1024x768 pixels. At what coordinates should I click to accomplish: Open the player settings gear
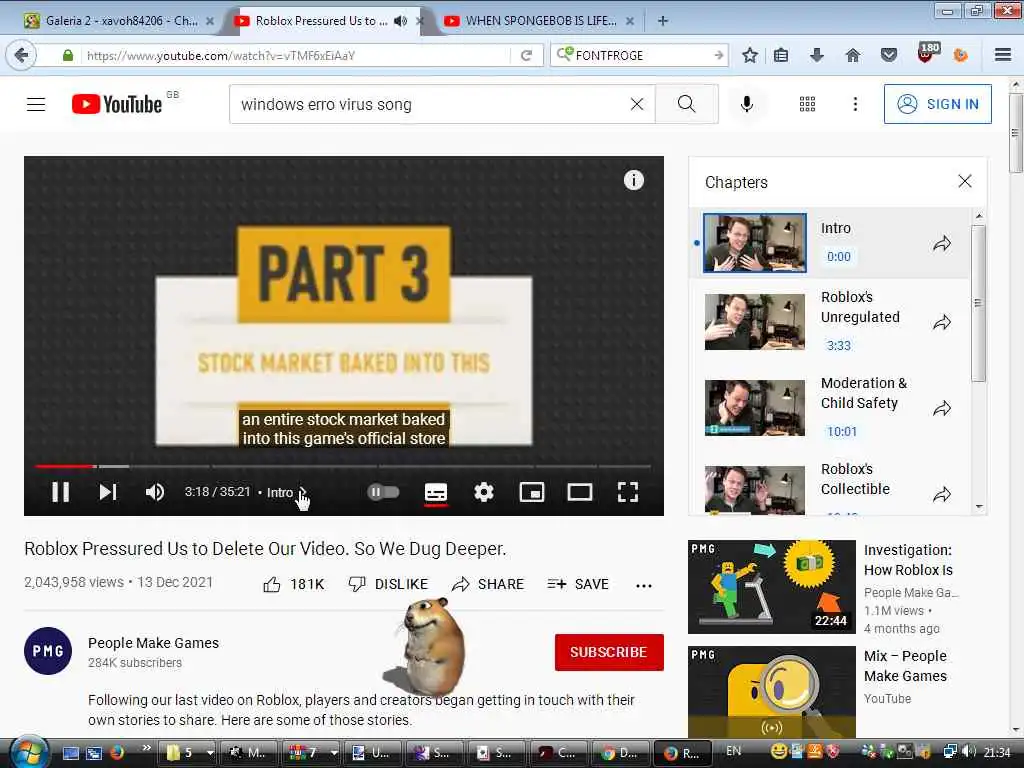[x=483, y=492]
